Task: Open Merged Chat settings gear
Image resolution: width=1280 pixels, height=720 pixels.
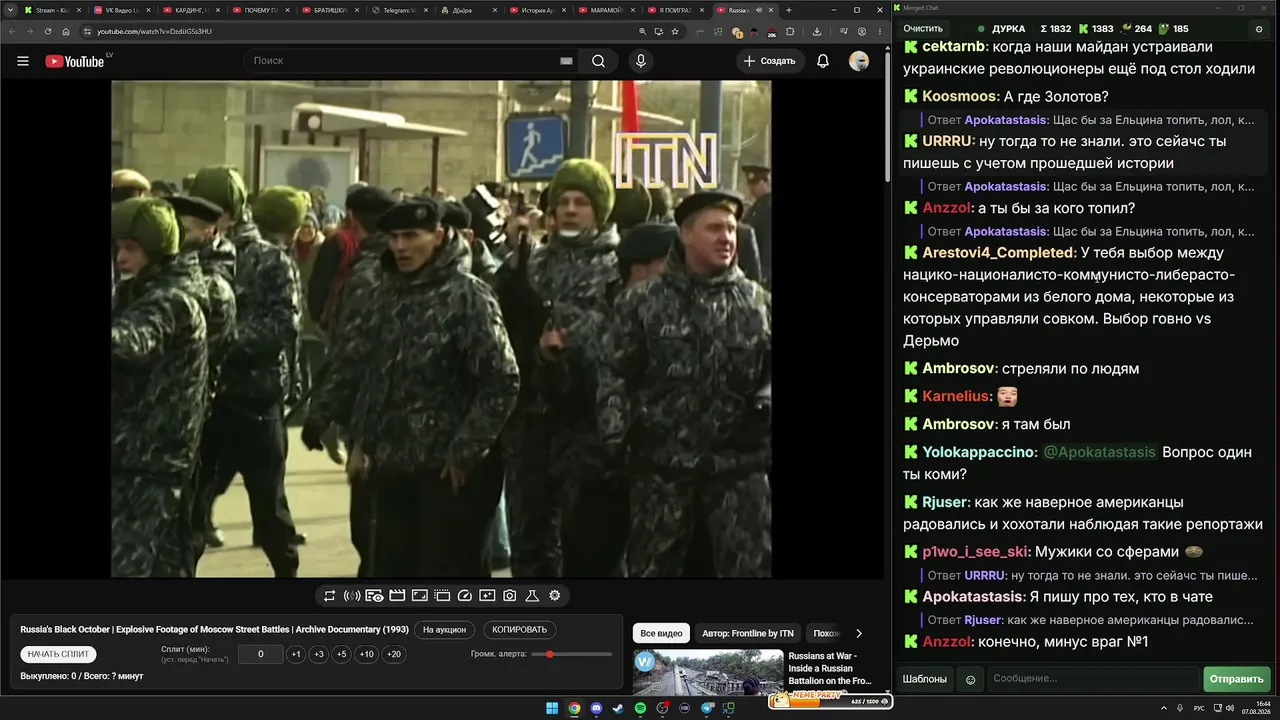Action: pyautogui.click(x=1259, y=29)
